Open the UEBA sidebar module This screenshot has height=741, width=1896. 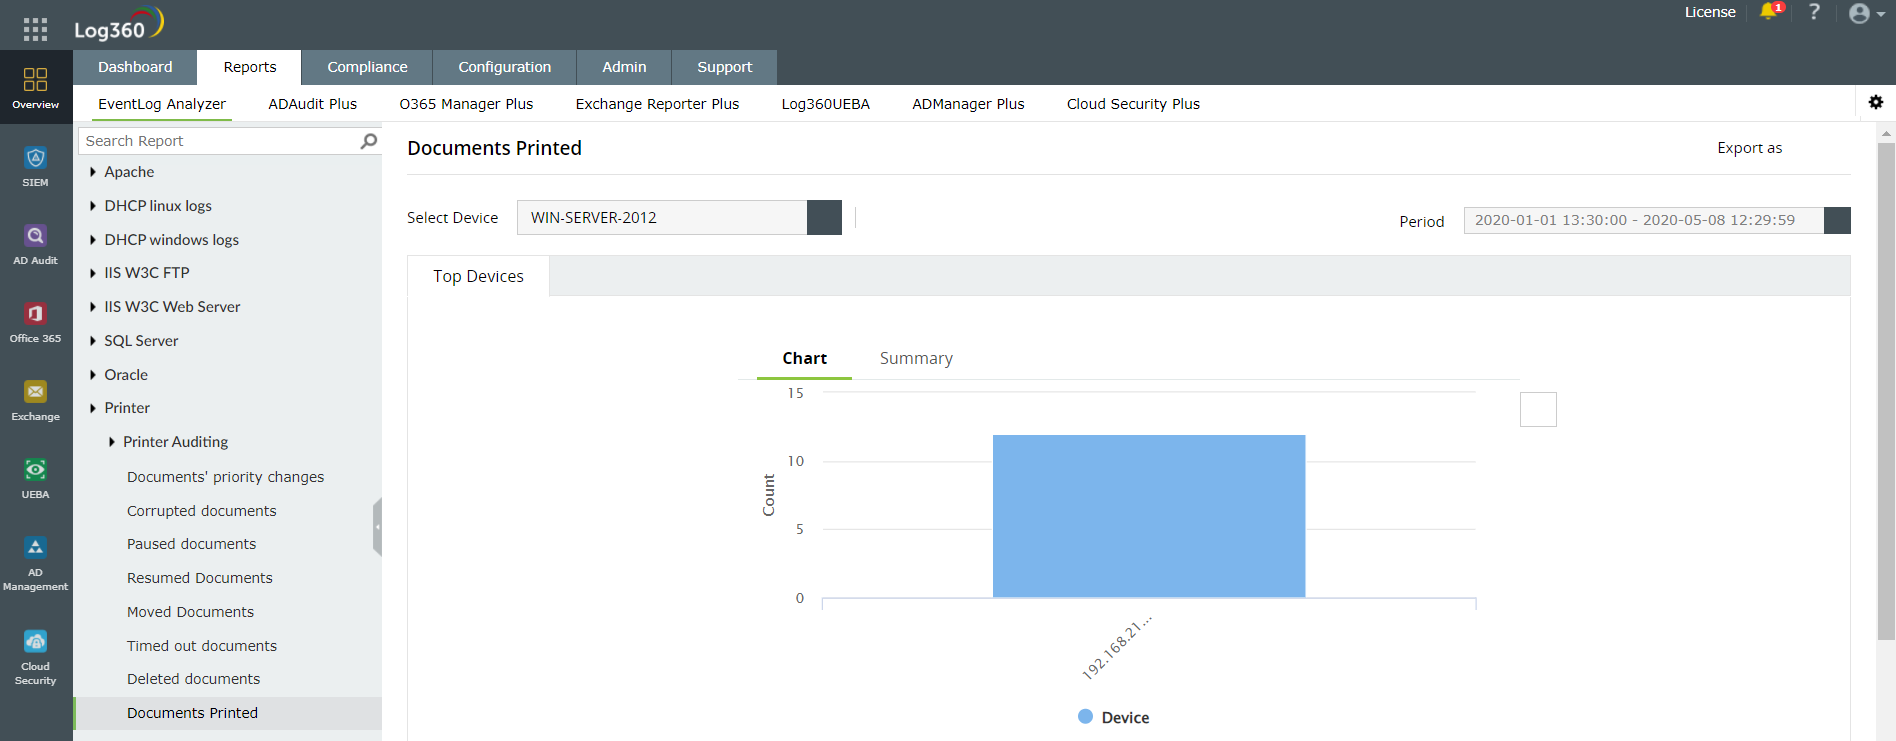coord(36,479)
